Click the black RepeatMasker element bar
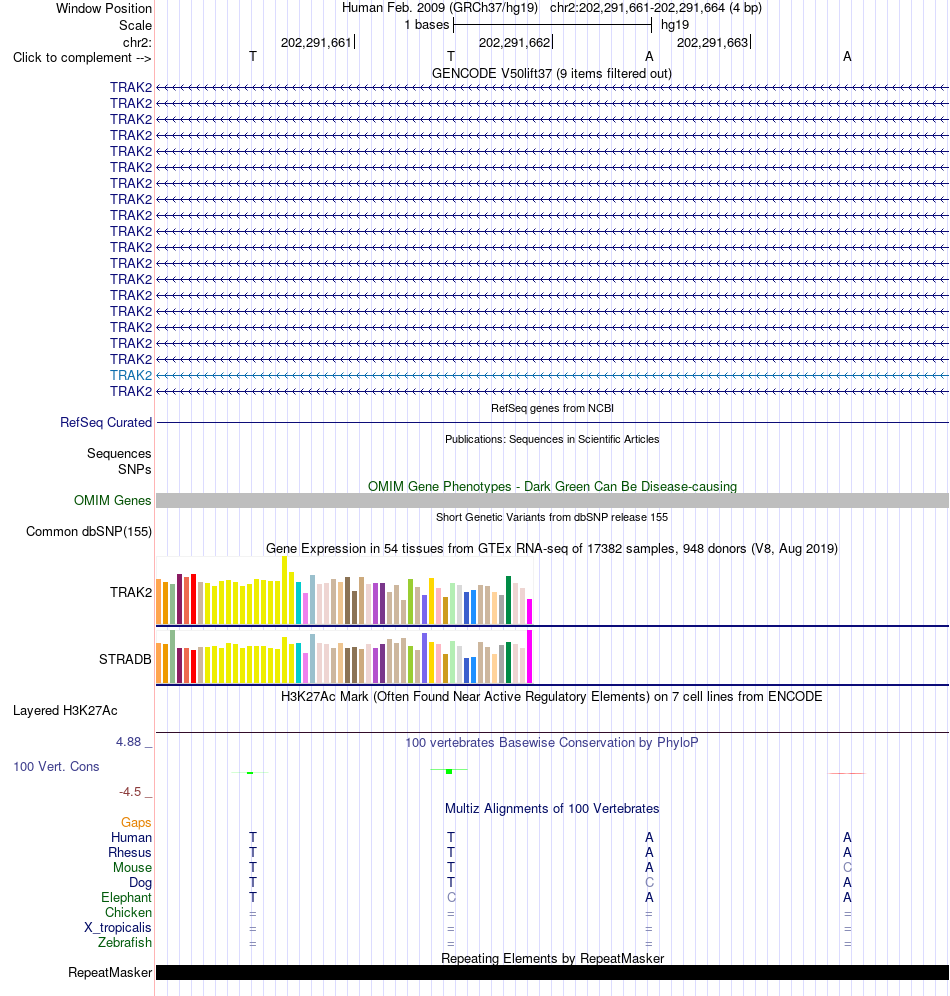 tap(552, 972)
